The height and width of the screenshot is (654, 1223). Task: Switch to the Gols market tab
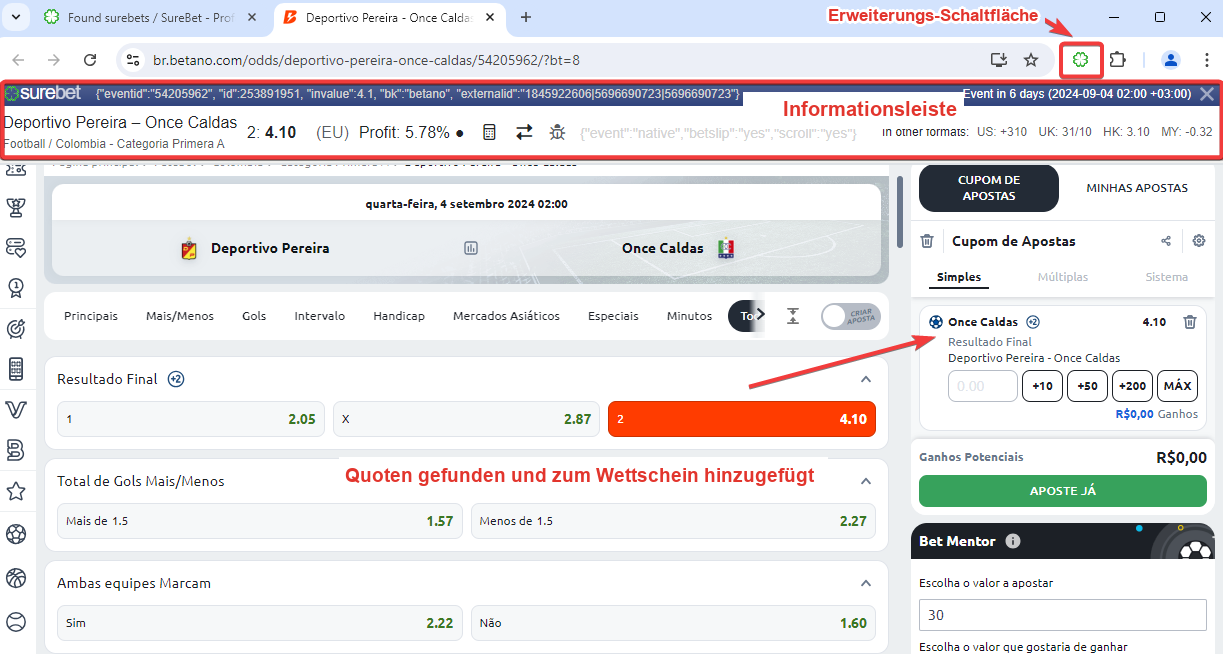[254, 316]
